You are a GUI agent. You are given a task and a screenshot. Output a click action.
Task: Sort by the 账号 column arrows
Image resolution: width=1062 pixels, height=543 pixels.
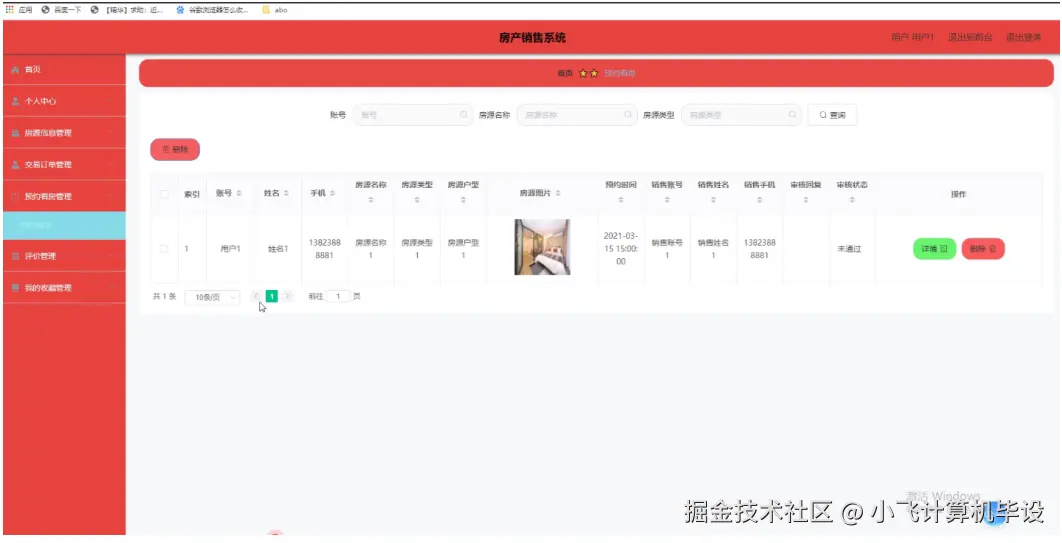click(239, 194)
